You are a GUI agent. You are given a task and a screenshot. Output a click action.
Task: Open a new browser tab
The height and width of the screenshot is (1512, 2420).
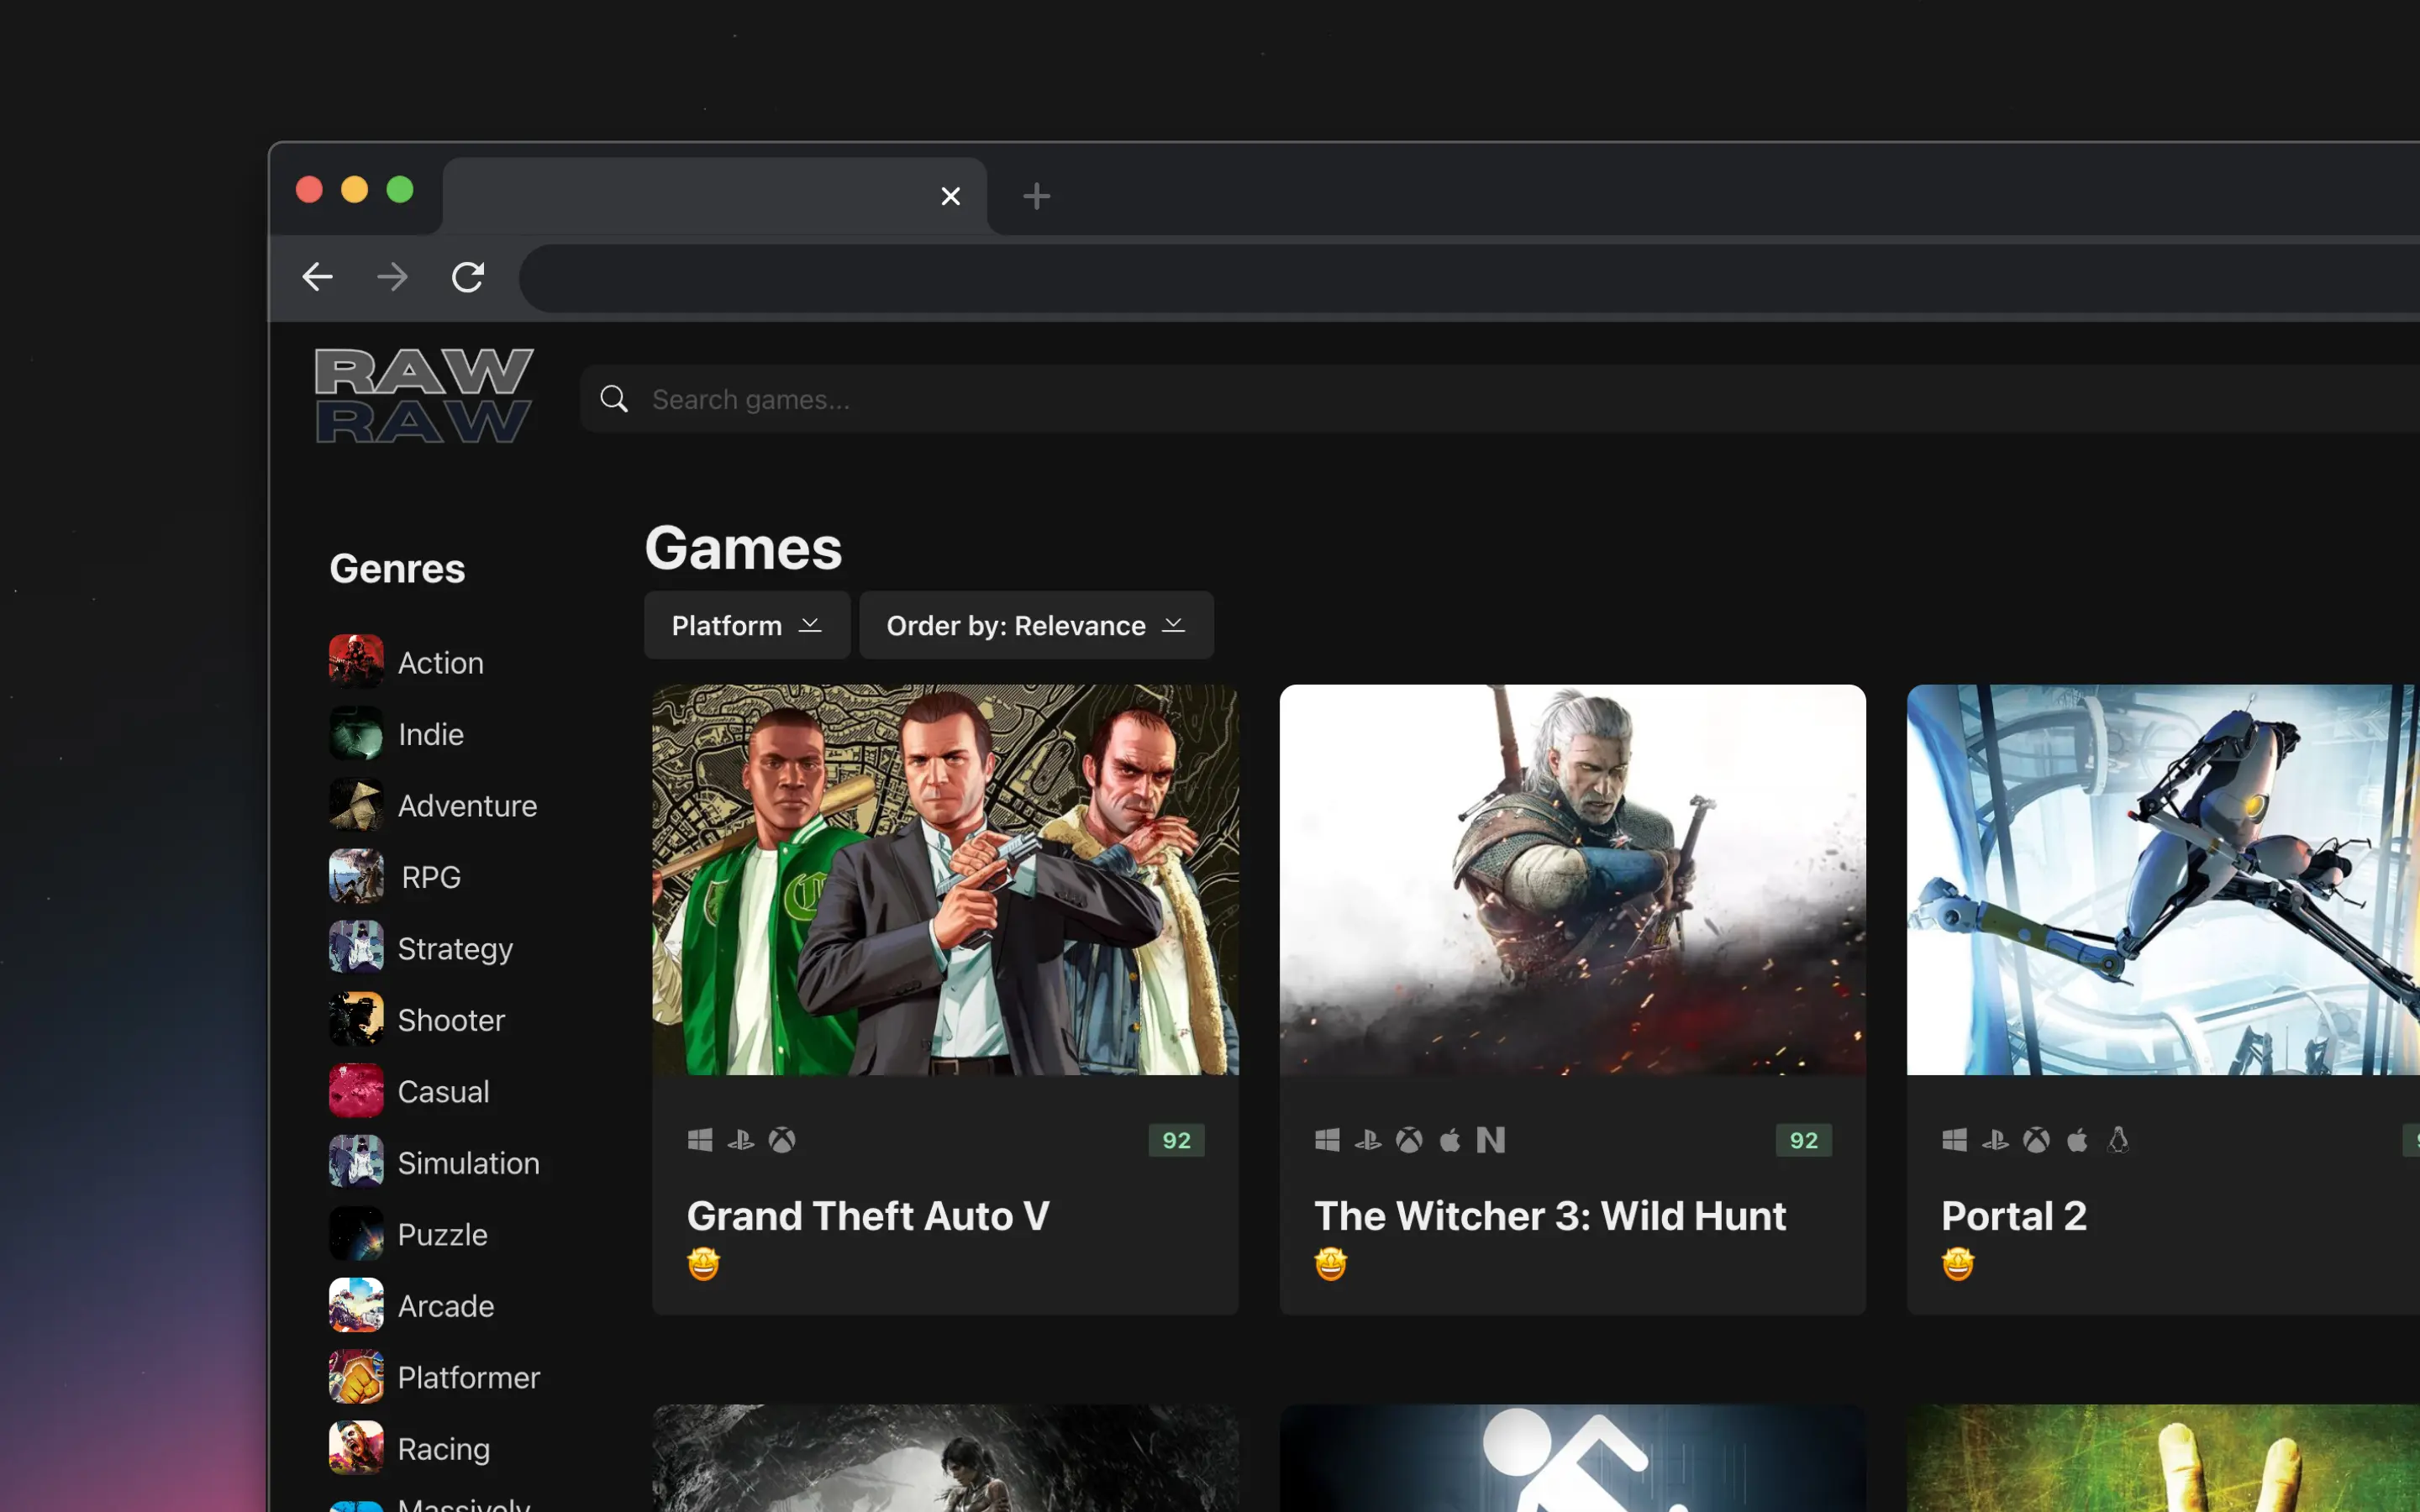(1036, 195)
